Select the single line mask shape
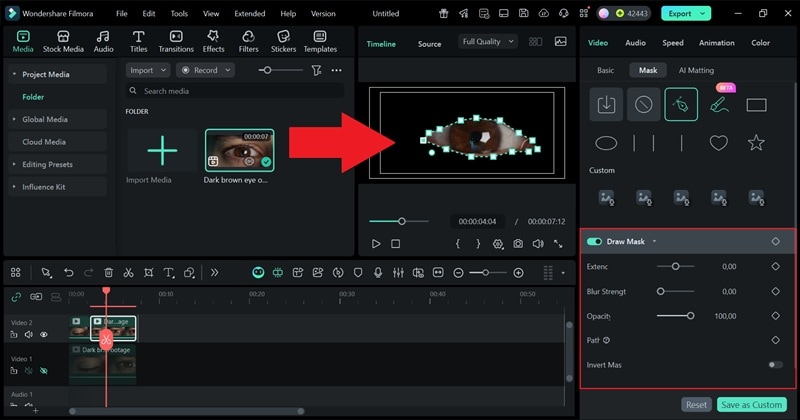Image resolution: width=800 pixels, height=420 pixels. (681, 143)
